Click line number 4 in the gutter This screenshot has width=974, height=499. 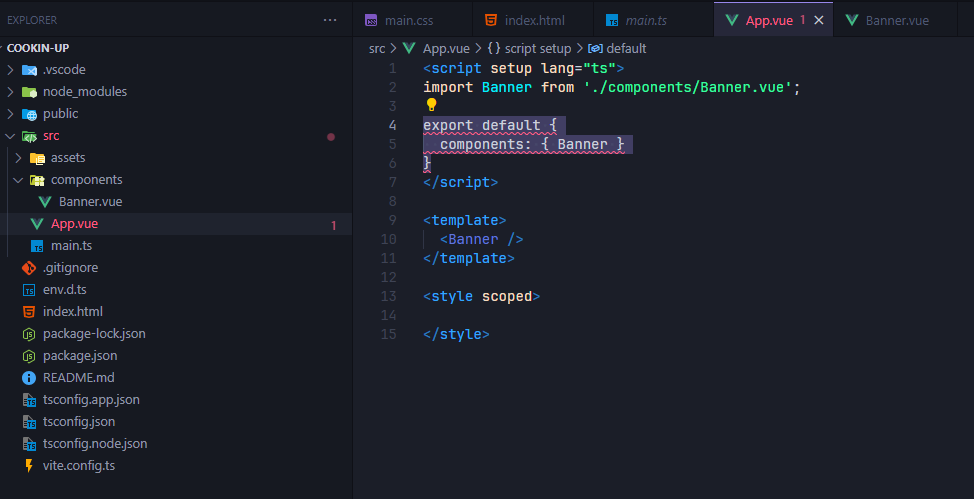392,126
